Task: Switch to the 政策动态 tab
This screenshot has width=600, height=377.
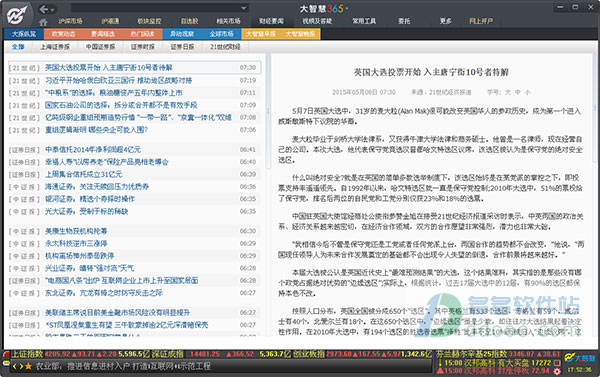Action: [64, 34]
